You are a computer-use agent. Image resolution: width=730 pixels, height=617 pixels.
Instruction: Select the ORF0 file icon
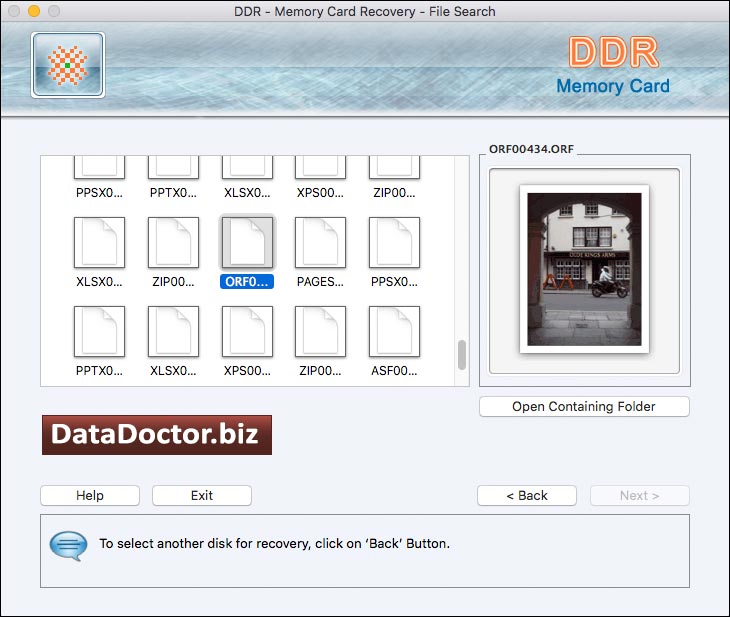(x=247, y=243)
